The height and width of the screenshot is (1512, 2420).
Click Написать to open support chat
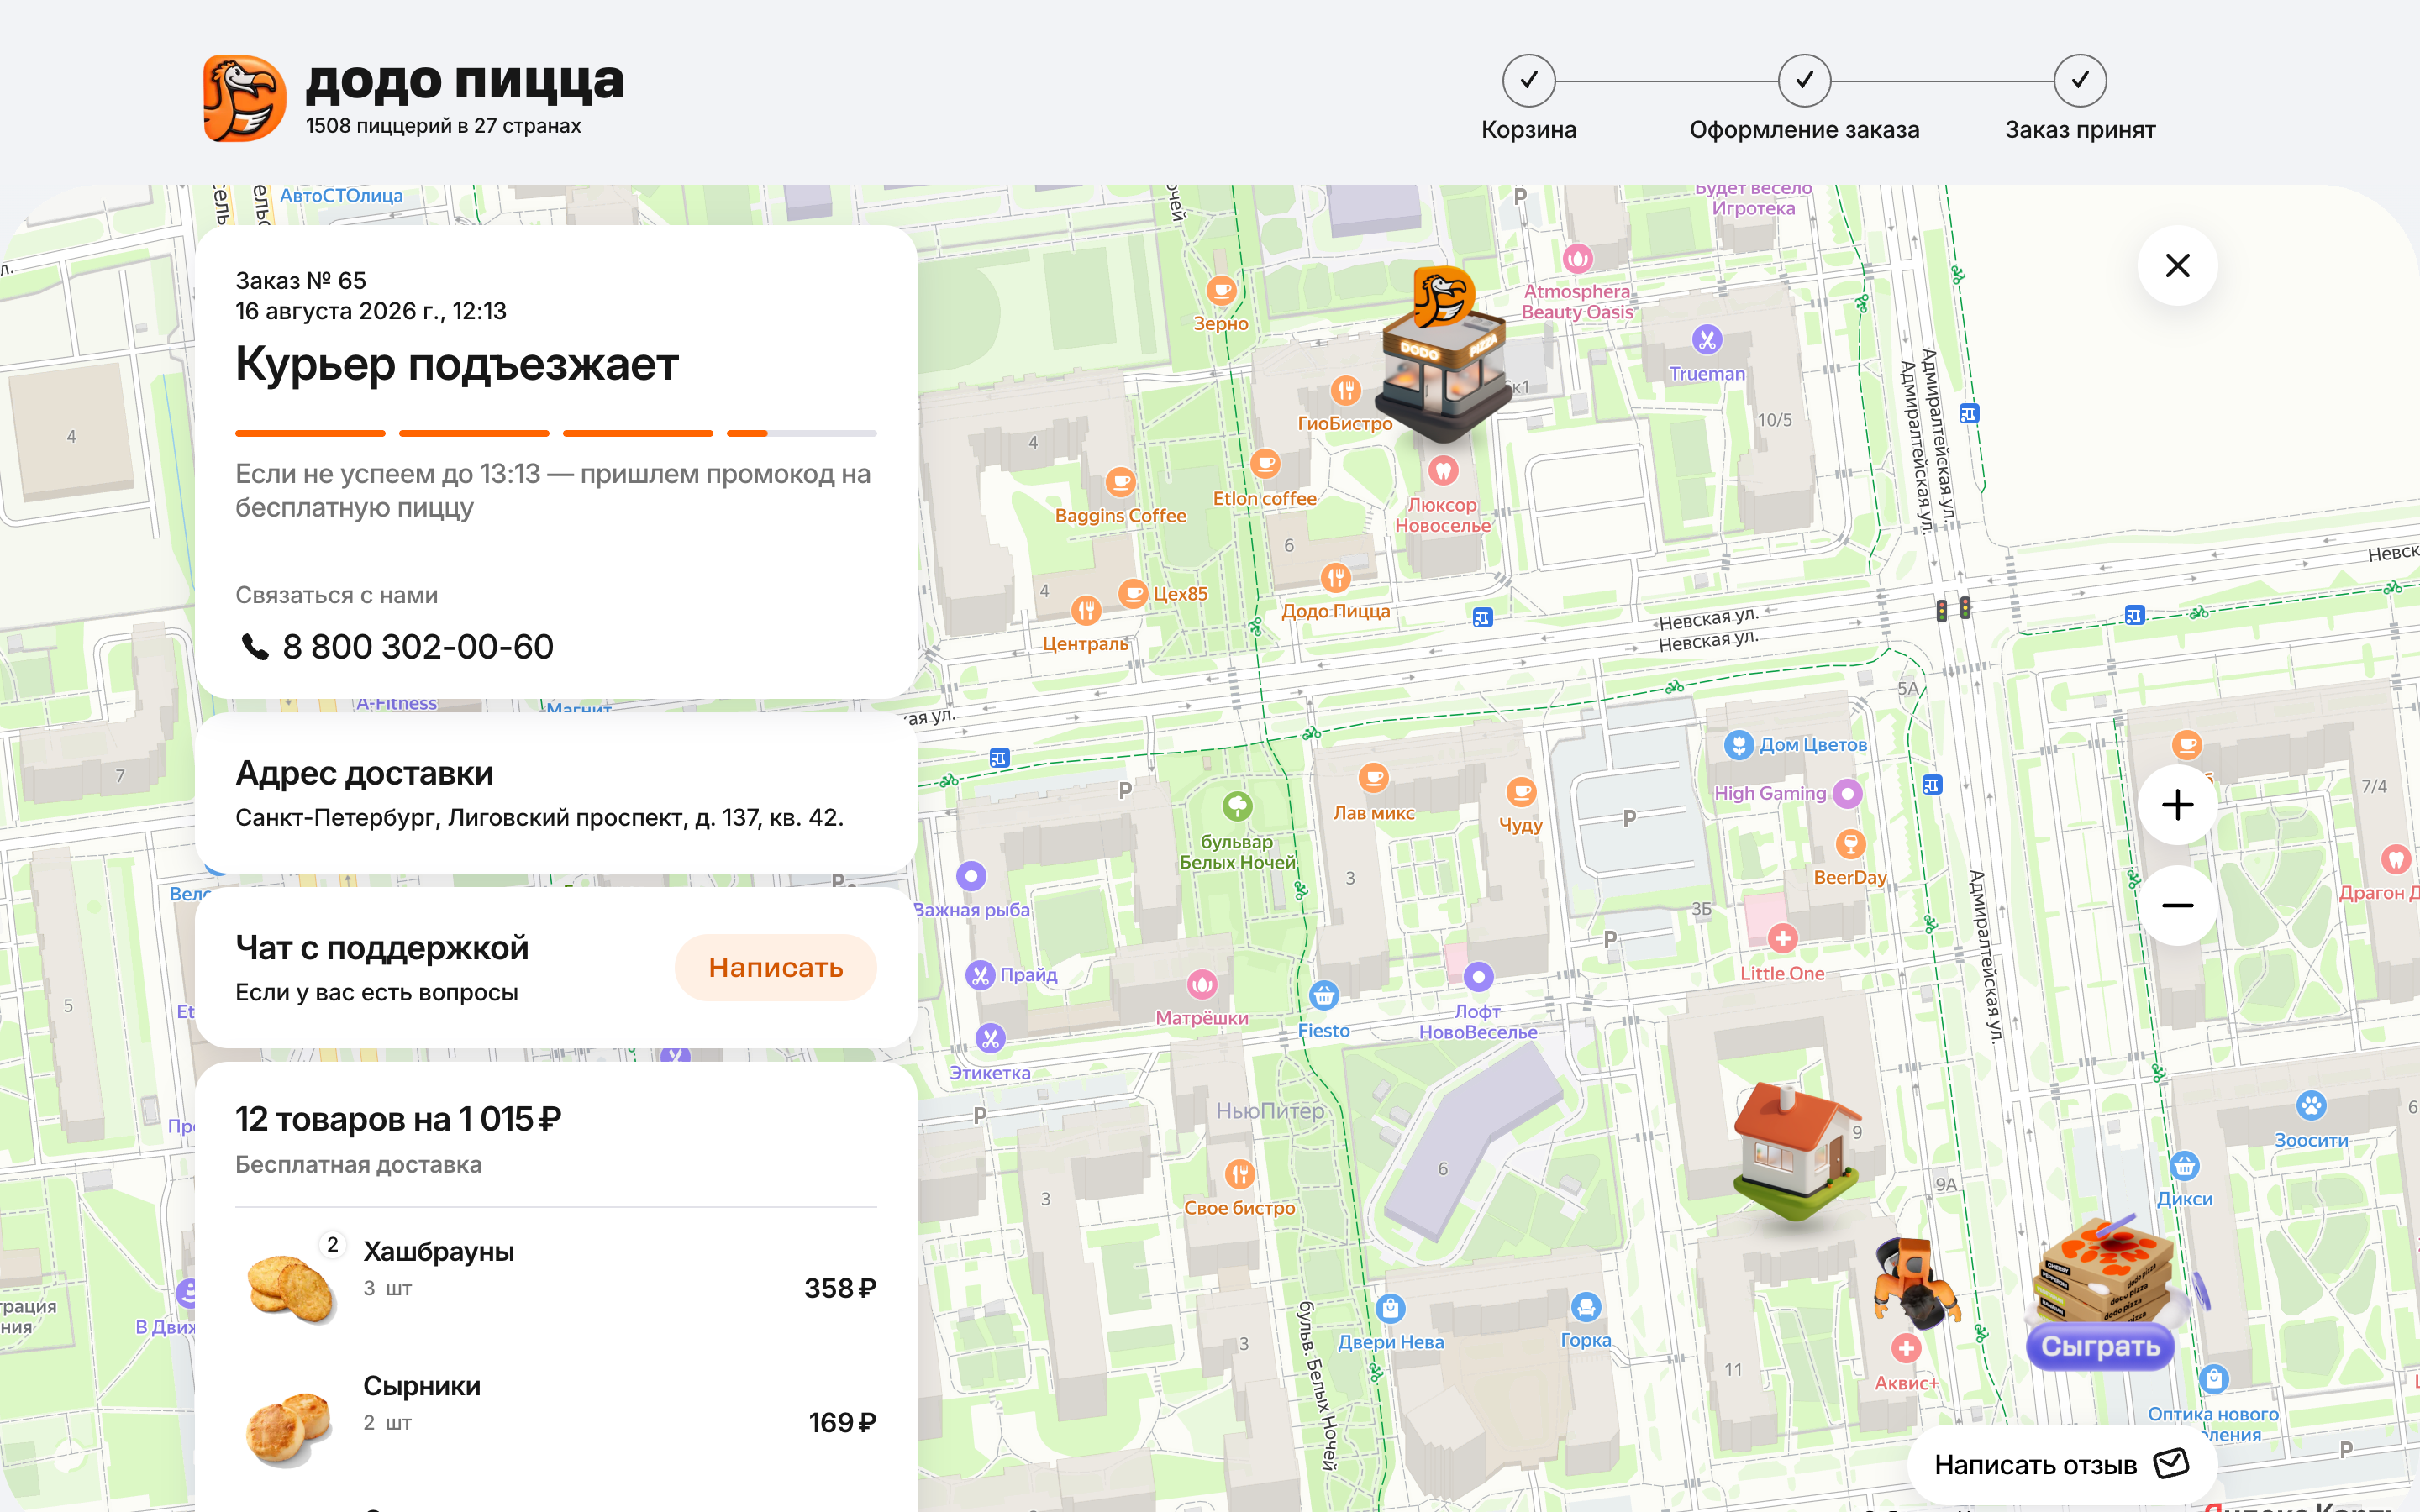click(775, 967)
